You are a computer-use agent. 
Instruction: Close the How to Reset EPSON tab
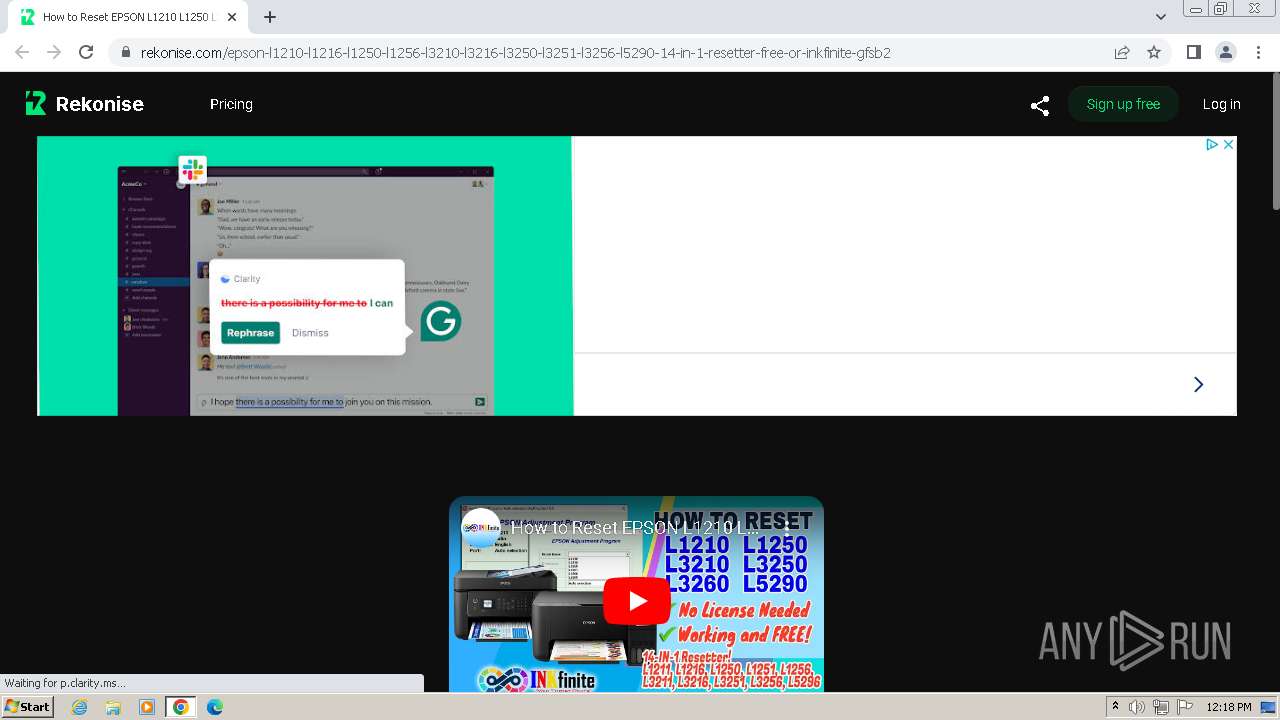tap(232, 17)
